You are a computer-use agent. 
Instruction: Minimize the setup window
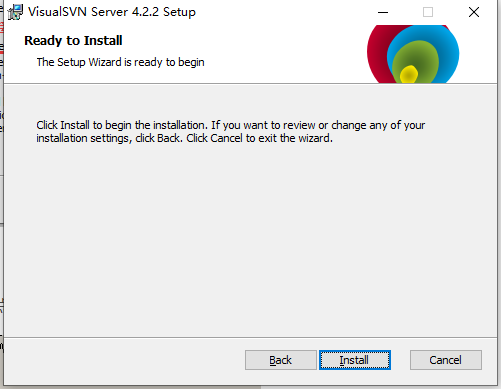click(x=383, y=12)
